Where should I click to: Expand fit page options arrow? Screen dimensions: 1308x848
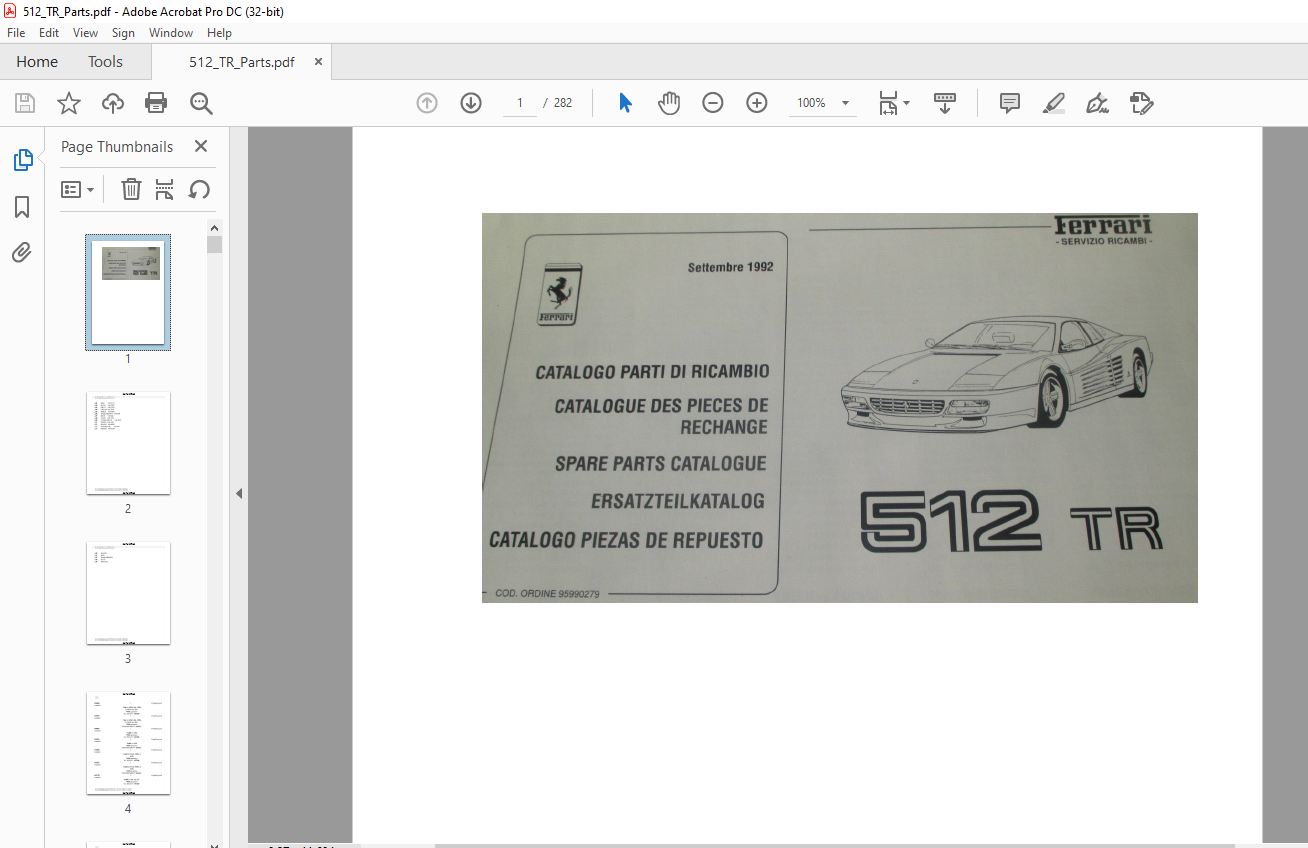(x=907, y=103)
